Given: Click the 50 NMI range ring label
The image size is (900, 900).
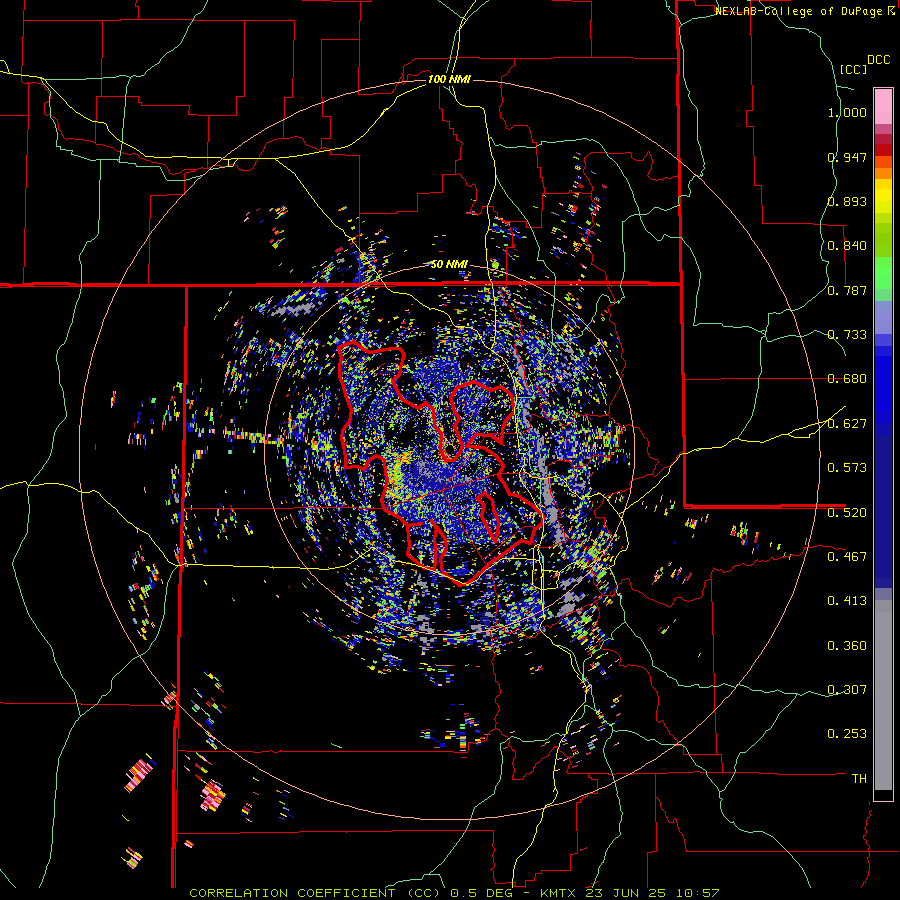Looking at the screenshot, I should (x=449, y=264).
